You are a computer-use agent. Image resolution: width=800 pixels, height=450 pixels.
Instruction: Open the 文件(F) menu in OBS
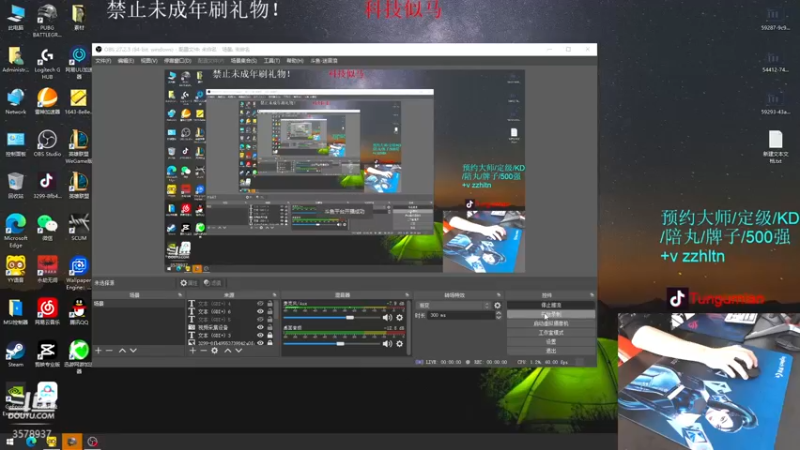104,61
